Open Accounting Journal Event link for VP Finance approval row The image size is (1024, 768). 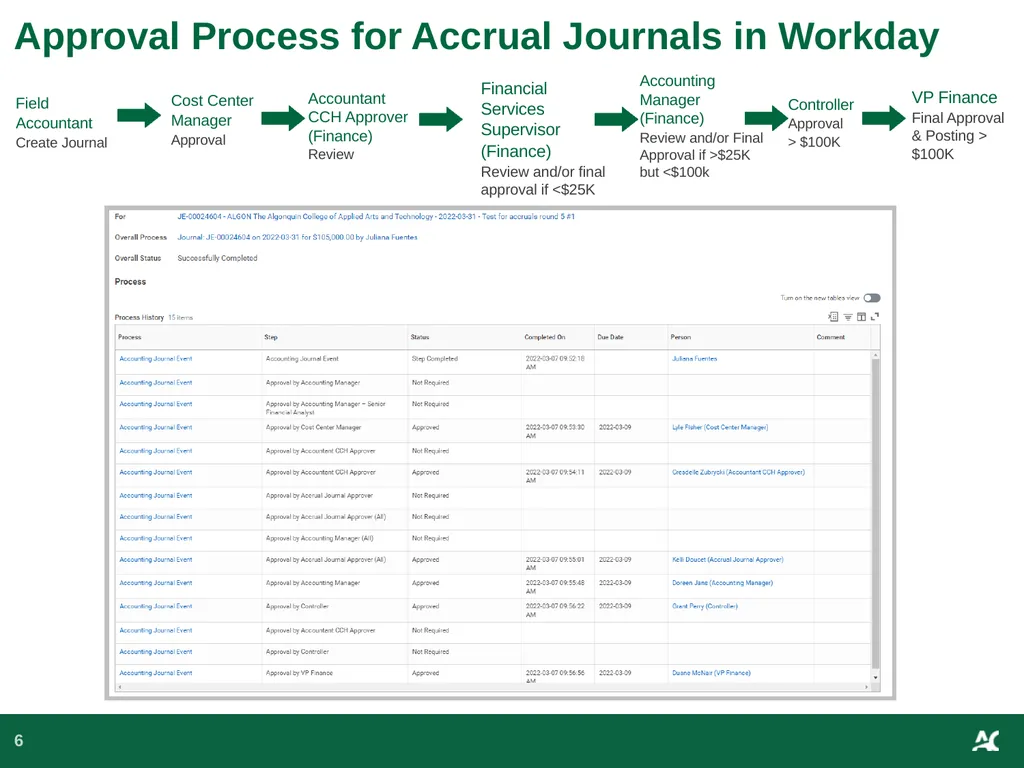click(155, 673)
